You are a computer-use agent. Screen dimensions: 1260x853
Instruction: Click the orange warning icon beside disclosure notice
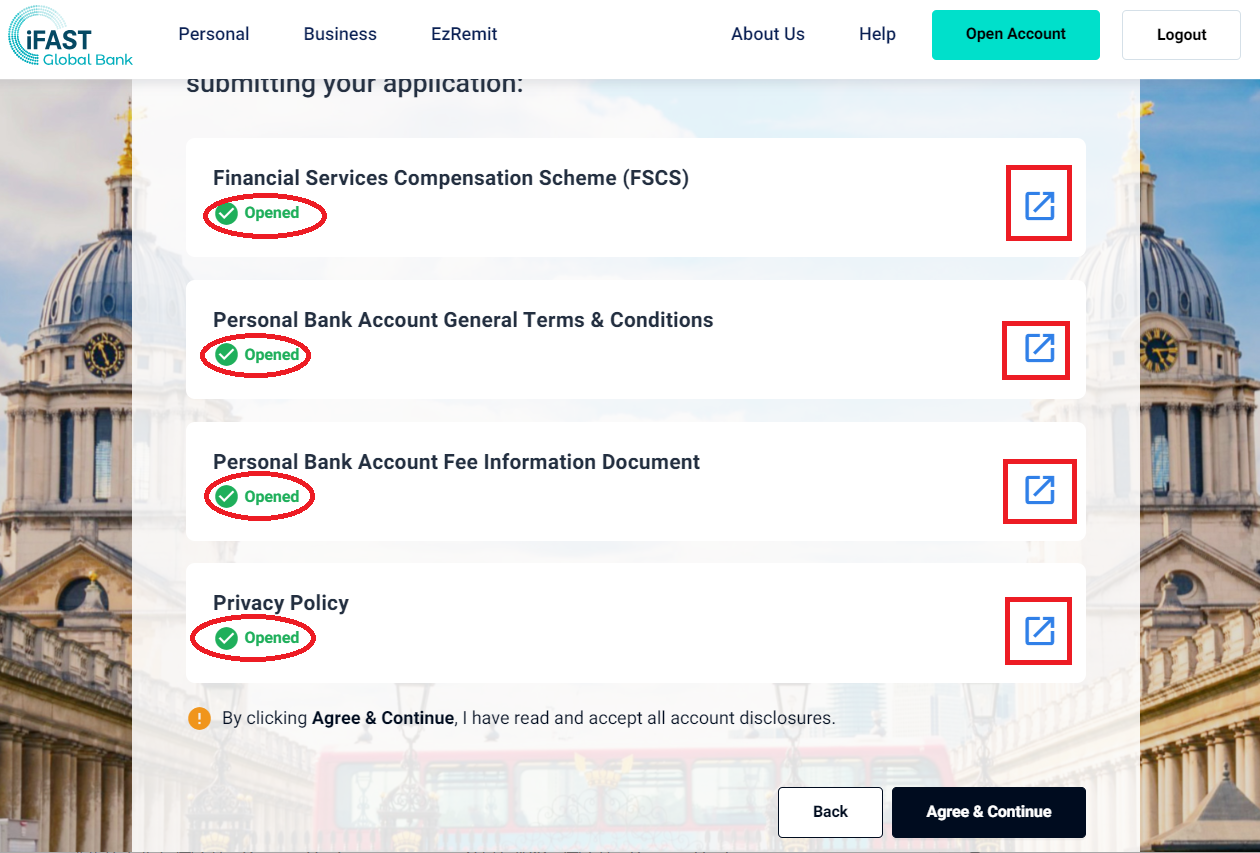click(x=199, y=718)
